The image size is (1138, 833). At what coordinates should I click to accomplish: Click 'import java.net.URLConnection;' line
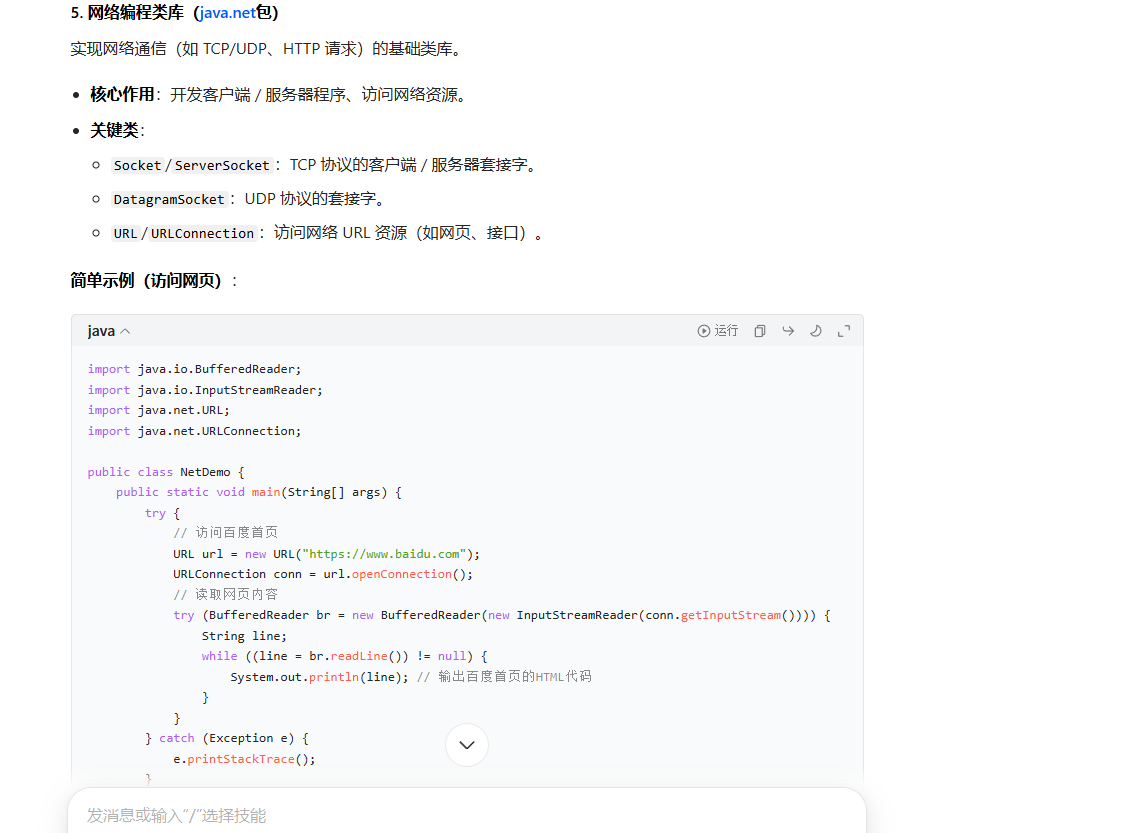pos(195,431)
